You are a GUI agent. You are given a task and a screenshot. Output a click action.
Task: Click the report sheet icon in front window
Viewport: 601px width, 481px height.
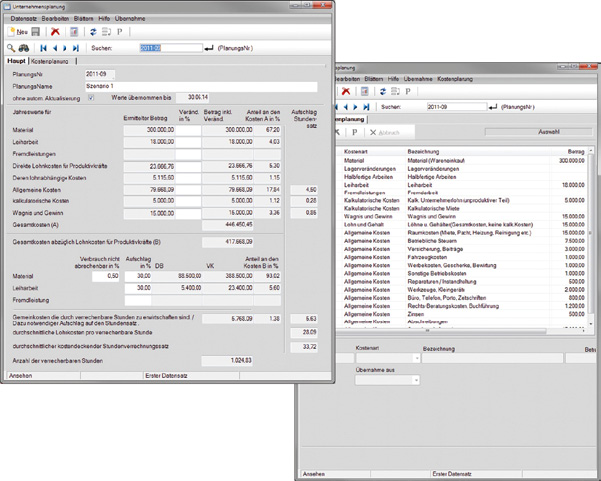[x=74, y=32]
